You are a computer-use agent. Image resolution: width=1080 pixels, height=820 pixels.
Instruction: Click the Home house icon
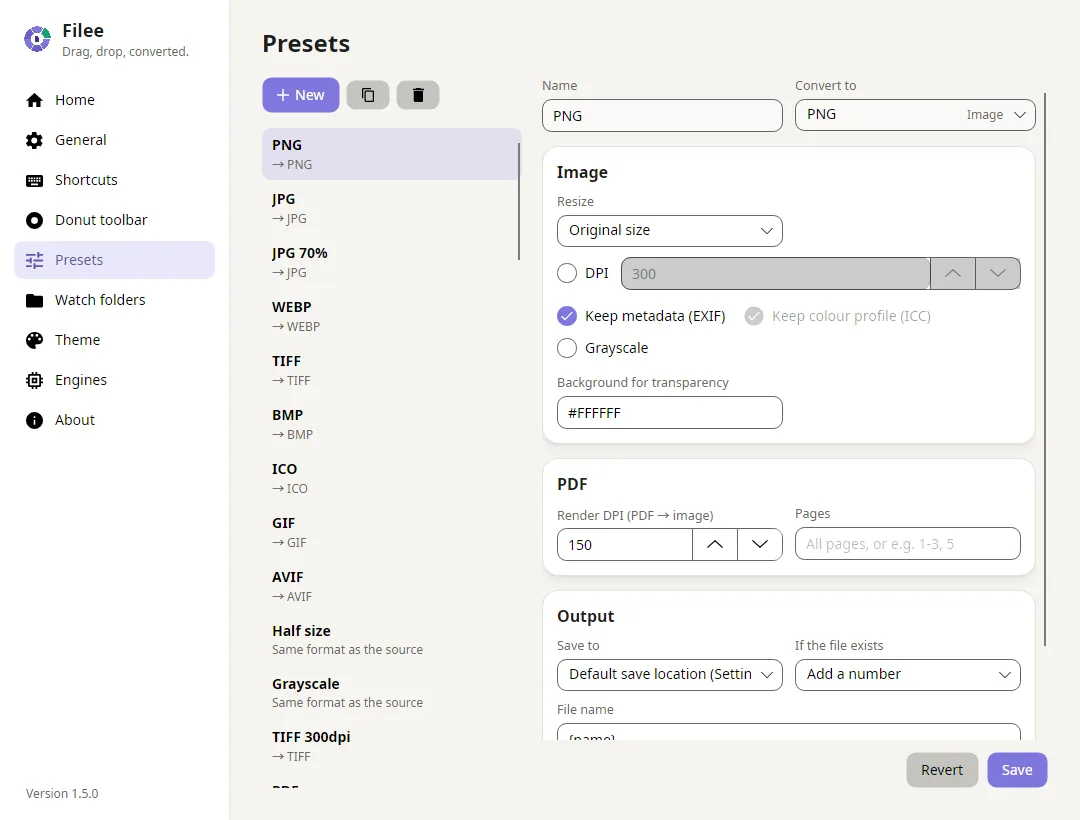34,101
